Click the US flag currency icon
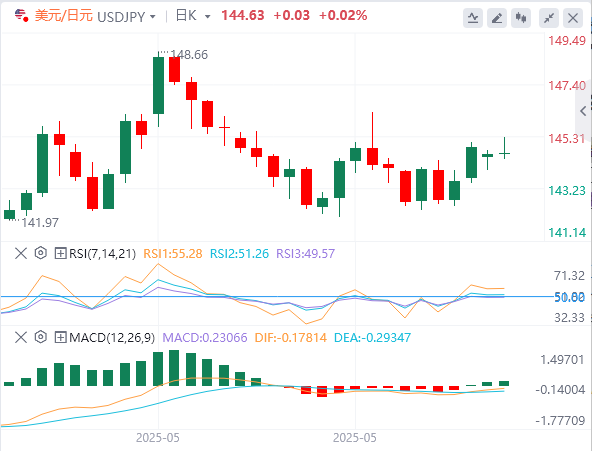592x451 pixels. 22,16
